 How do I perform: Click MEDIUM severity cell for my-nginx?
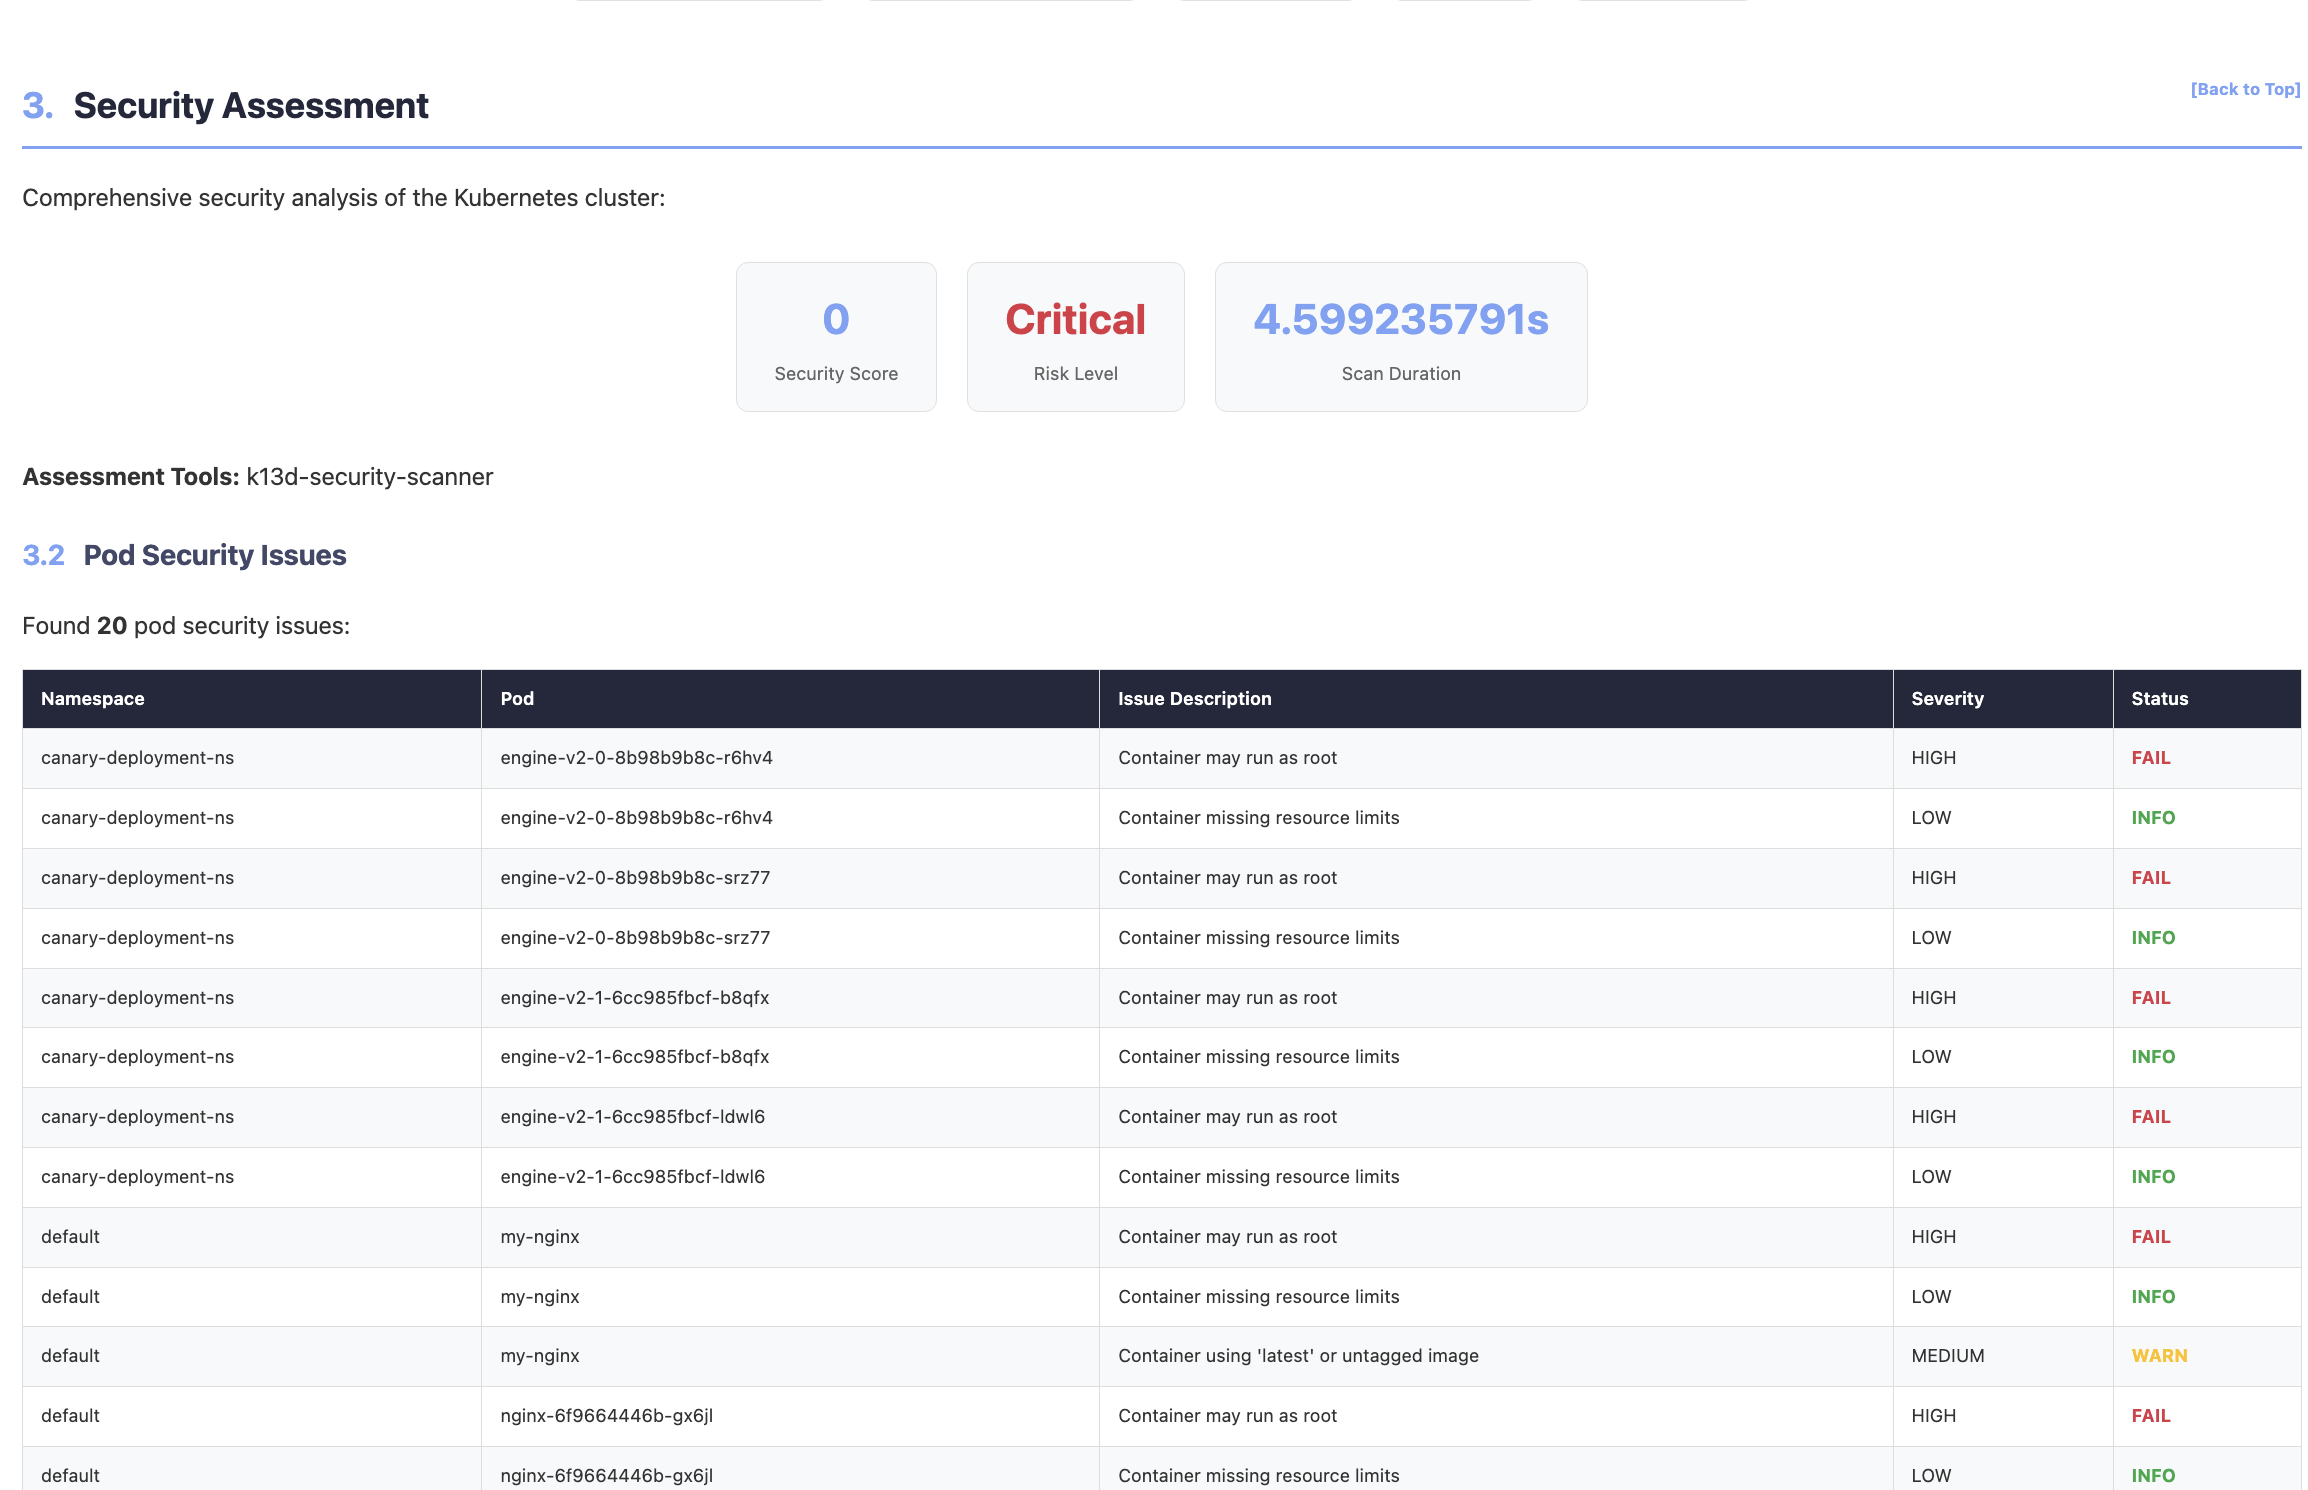tap(1947, 1356)
